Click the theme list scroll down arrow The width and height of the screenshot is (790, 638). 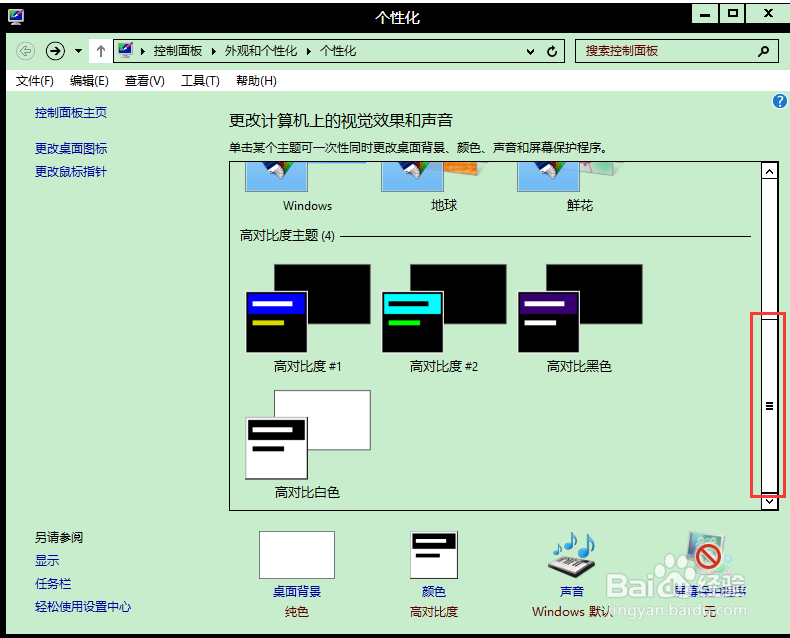coord(769,501)
